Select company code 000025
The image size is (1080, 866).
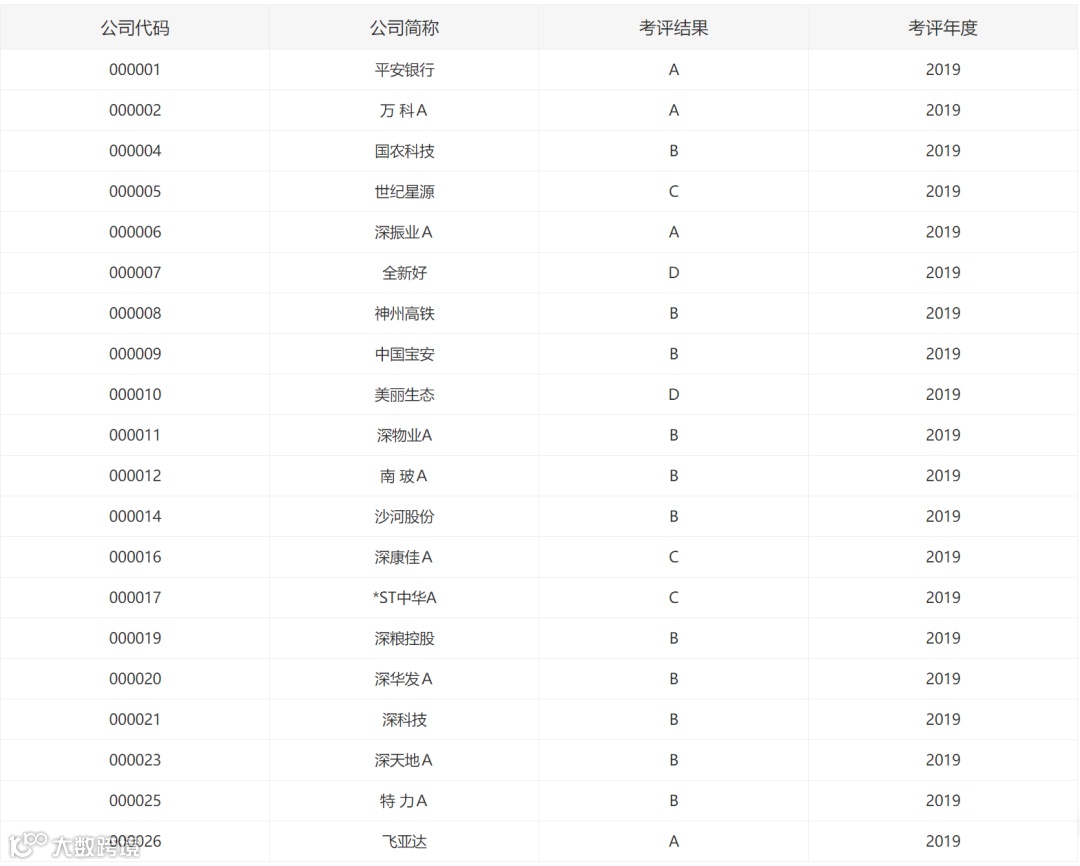pyautogui.click(x=135, y=801)
